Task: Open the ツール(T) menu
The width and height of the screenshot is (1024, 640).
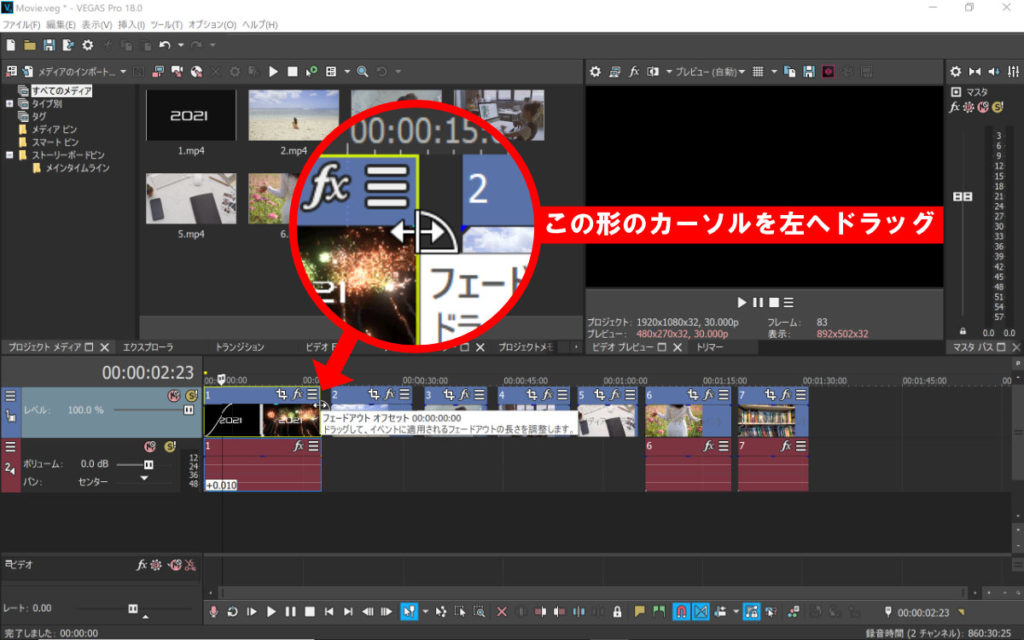Action: coord(165,24)
